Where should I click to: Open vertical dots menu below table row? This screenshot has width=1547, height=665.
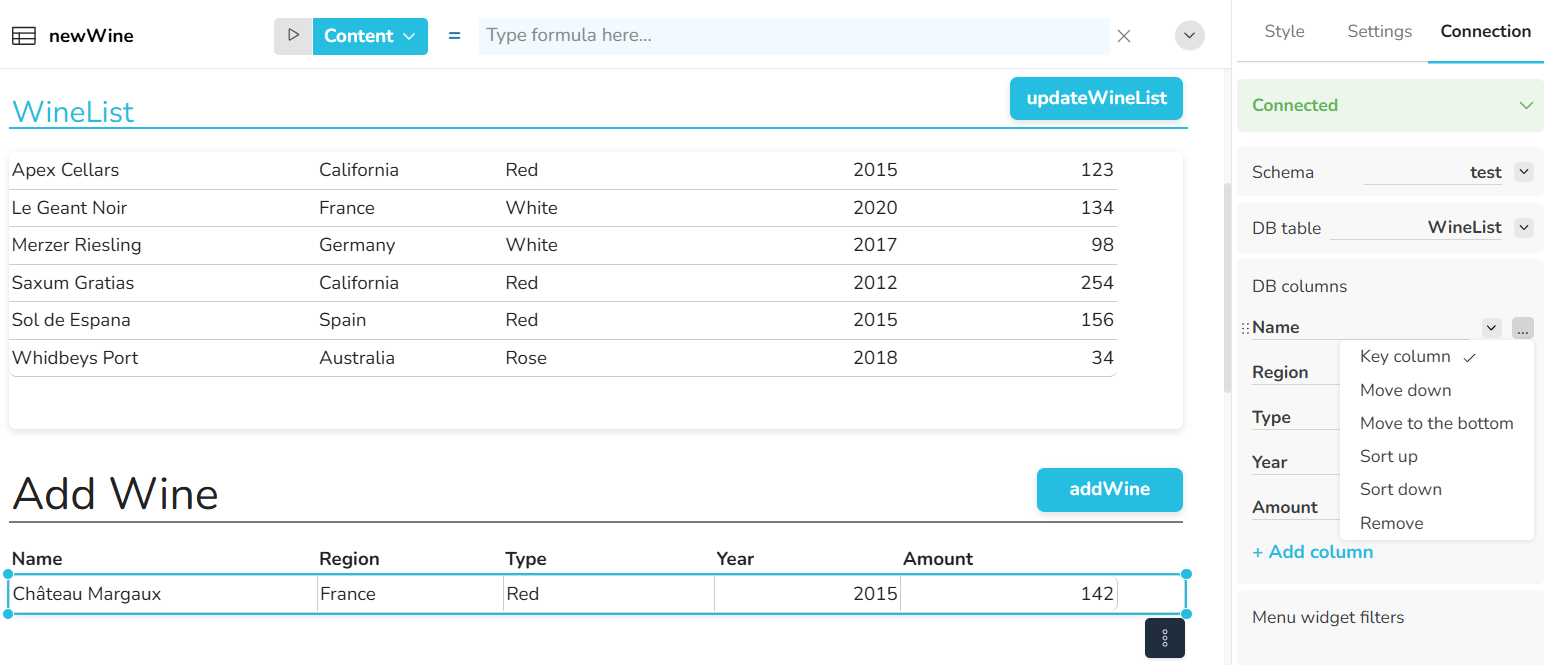1164,638
